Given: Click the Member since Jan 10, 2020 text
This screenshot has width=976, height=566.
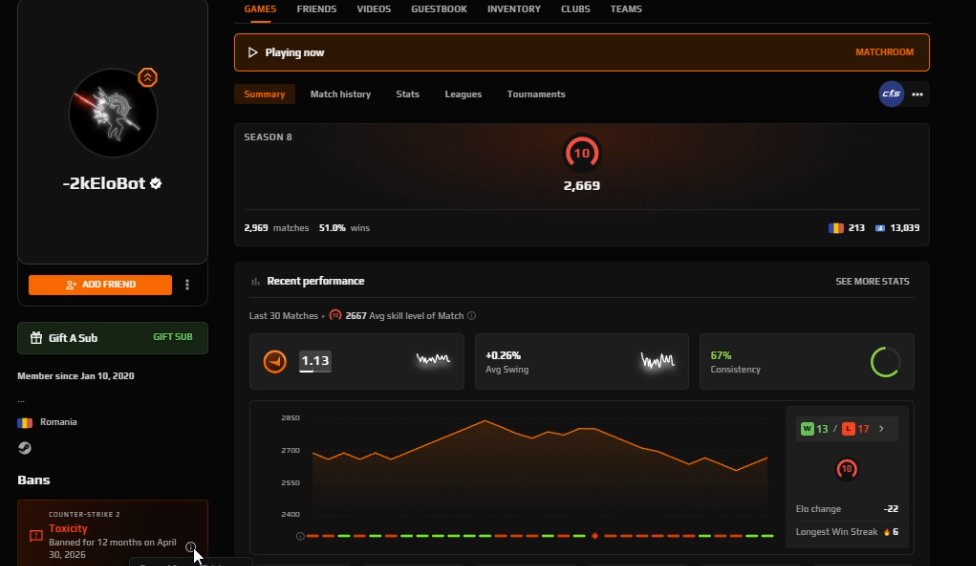Looking at the screenshot, I should 75,376.
